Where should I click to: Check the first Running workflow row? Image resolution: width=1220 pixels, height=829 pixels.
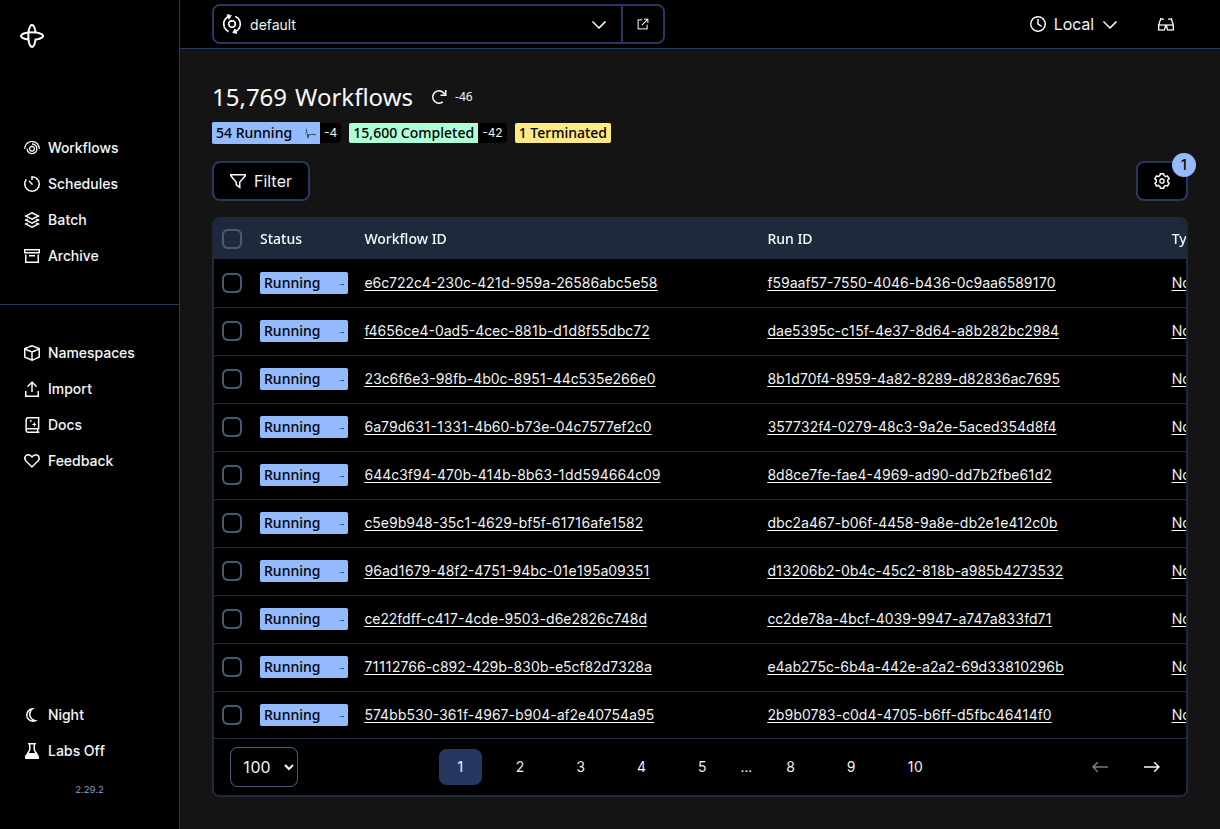click(232, 283)
